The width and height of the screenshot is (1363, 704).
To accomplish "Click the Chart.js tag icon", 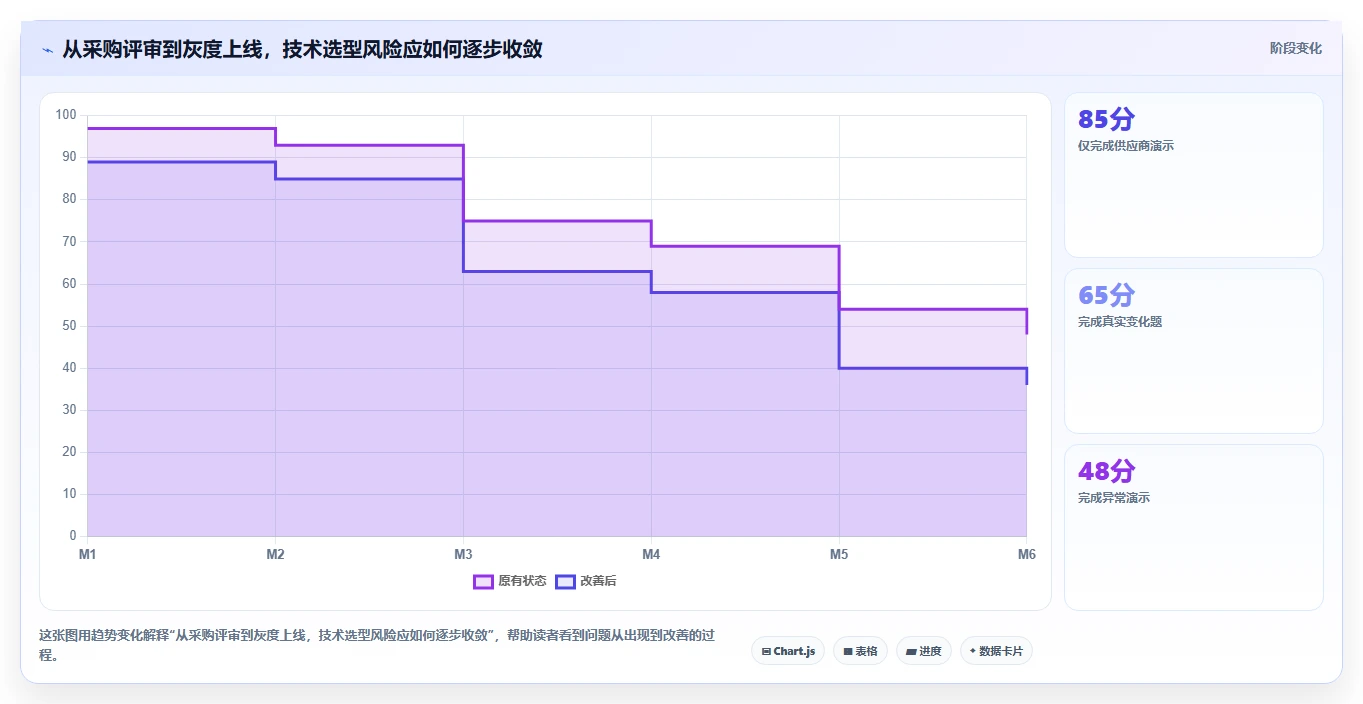I will pyautogui.click(x=766, y=651).
